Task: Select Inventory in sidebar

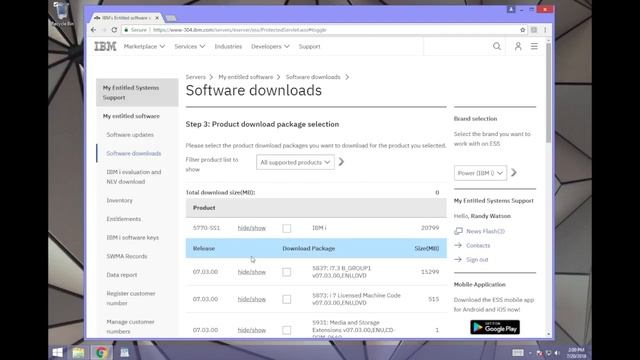Action: pyautogui.click(x=120, y=200)
